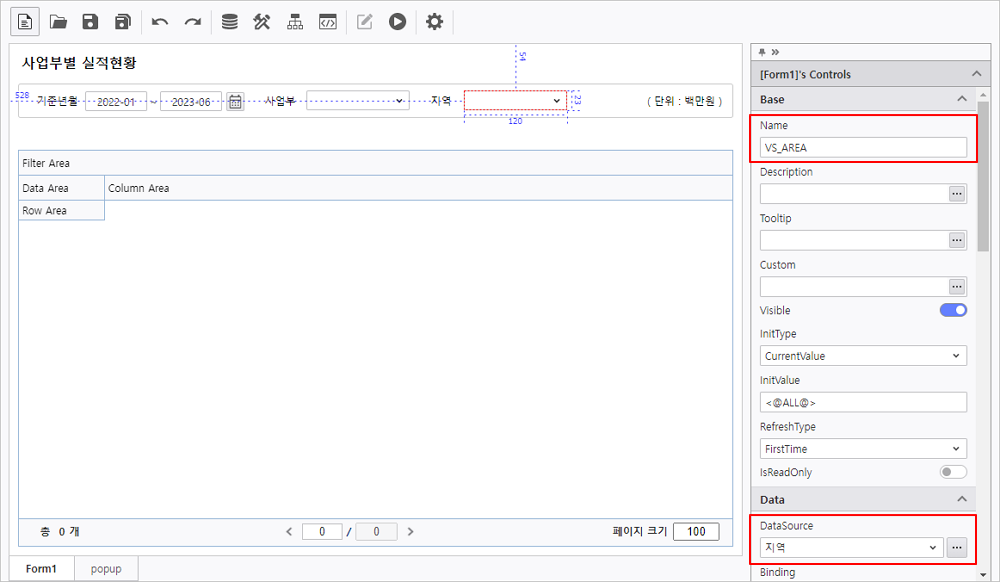Click the Save disk icon

click(x=90, y=21)
